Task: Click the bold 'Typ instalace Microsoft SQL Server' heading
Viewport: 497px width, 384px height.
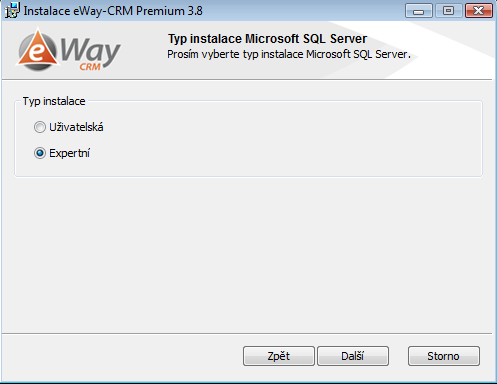Action: (267, 39)
